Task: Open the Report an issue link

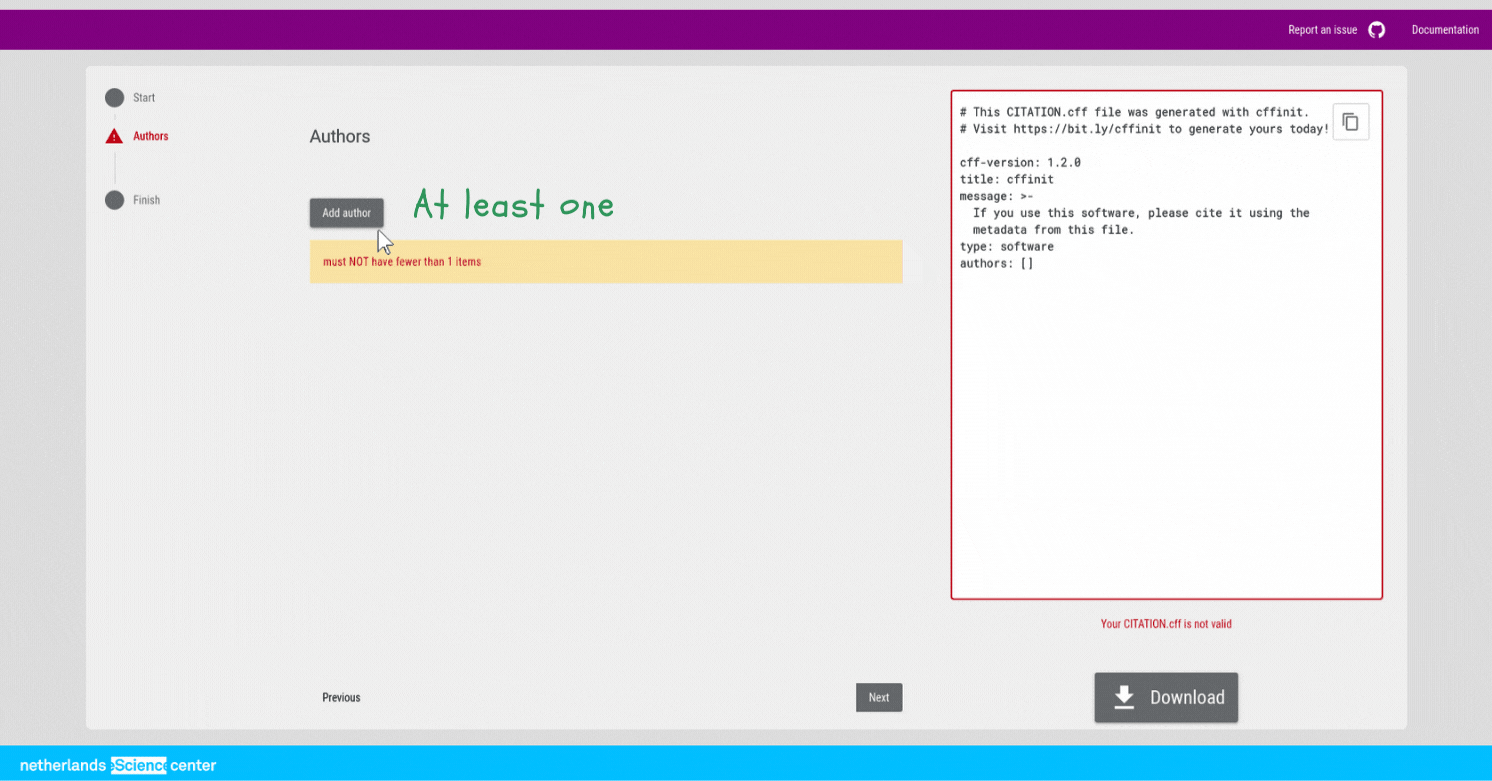Action: click(x=1322, y=30)
